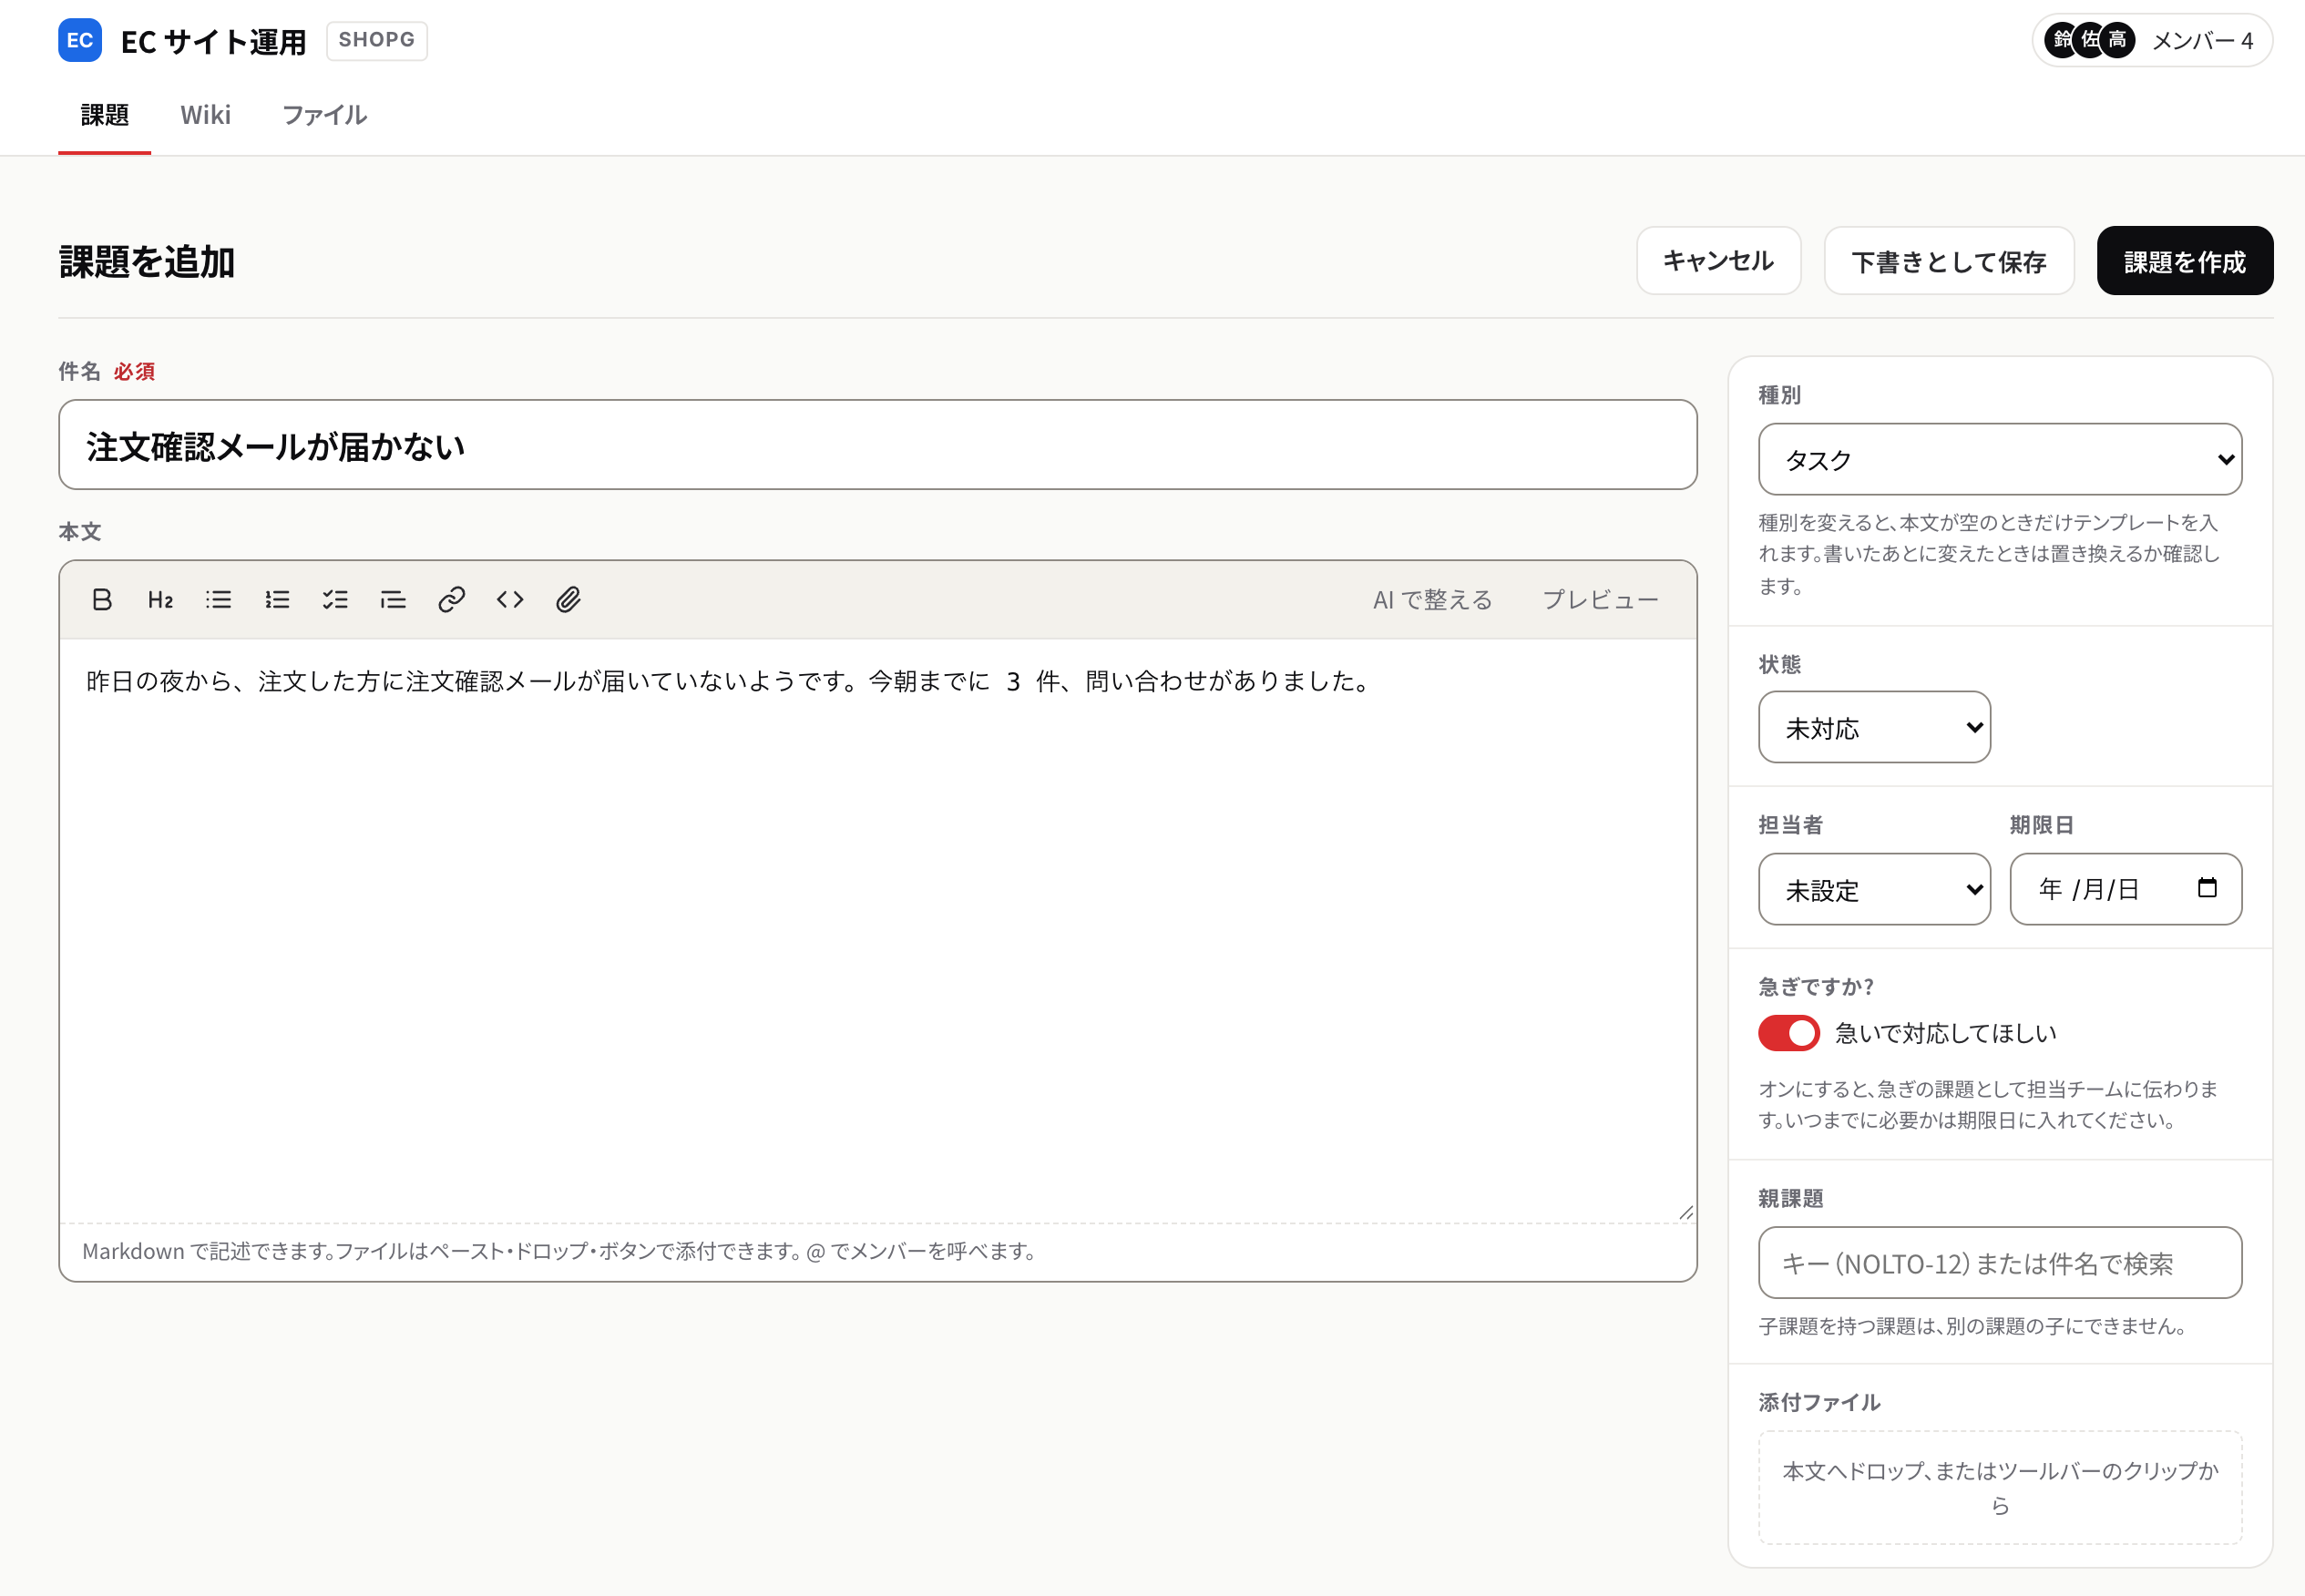This screenshot has width=2305, height=1596.
Task: Click into the 本文 text area
Action: (878, 931)
